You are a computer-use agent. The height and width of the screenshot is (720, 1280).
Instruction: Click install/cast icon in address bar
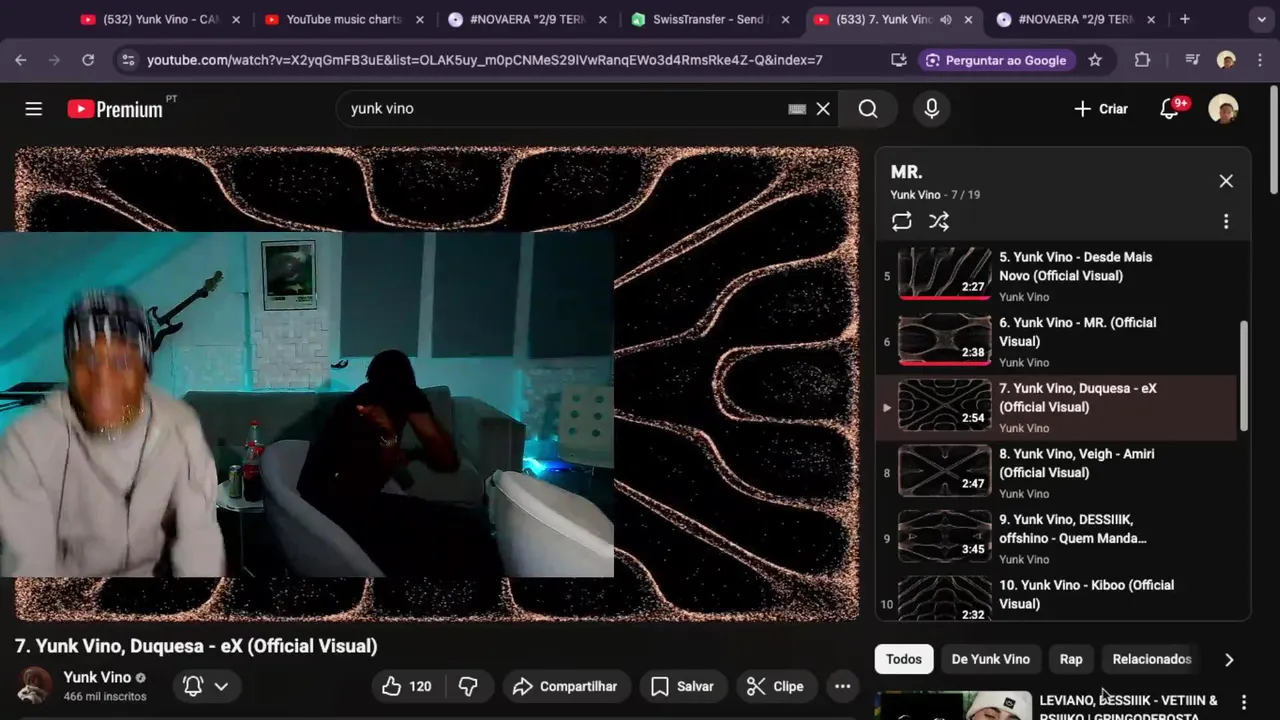(899, 60)
